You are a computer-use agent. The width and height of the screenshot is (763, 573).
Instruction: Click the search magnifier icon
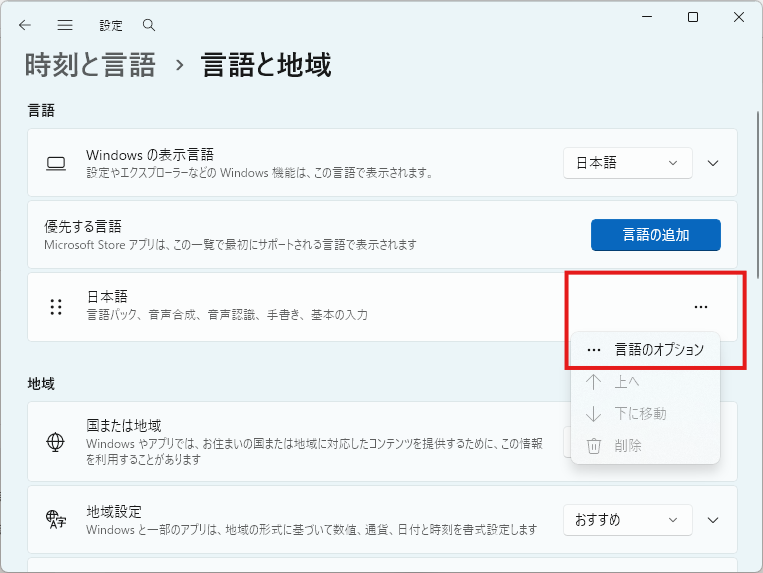pyautogui.click(x=149, y=25)
